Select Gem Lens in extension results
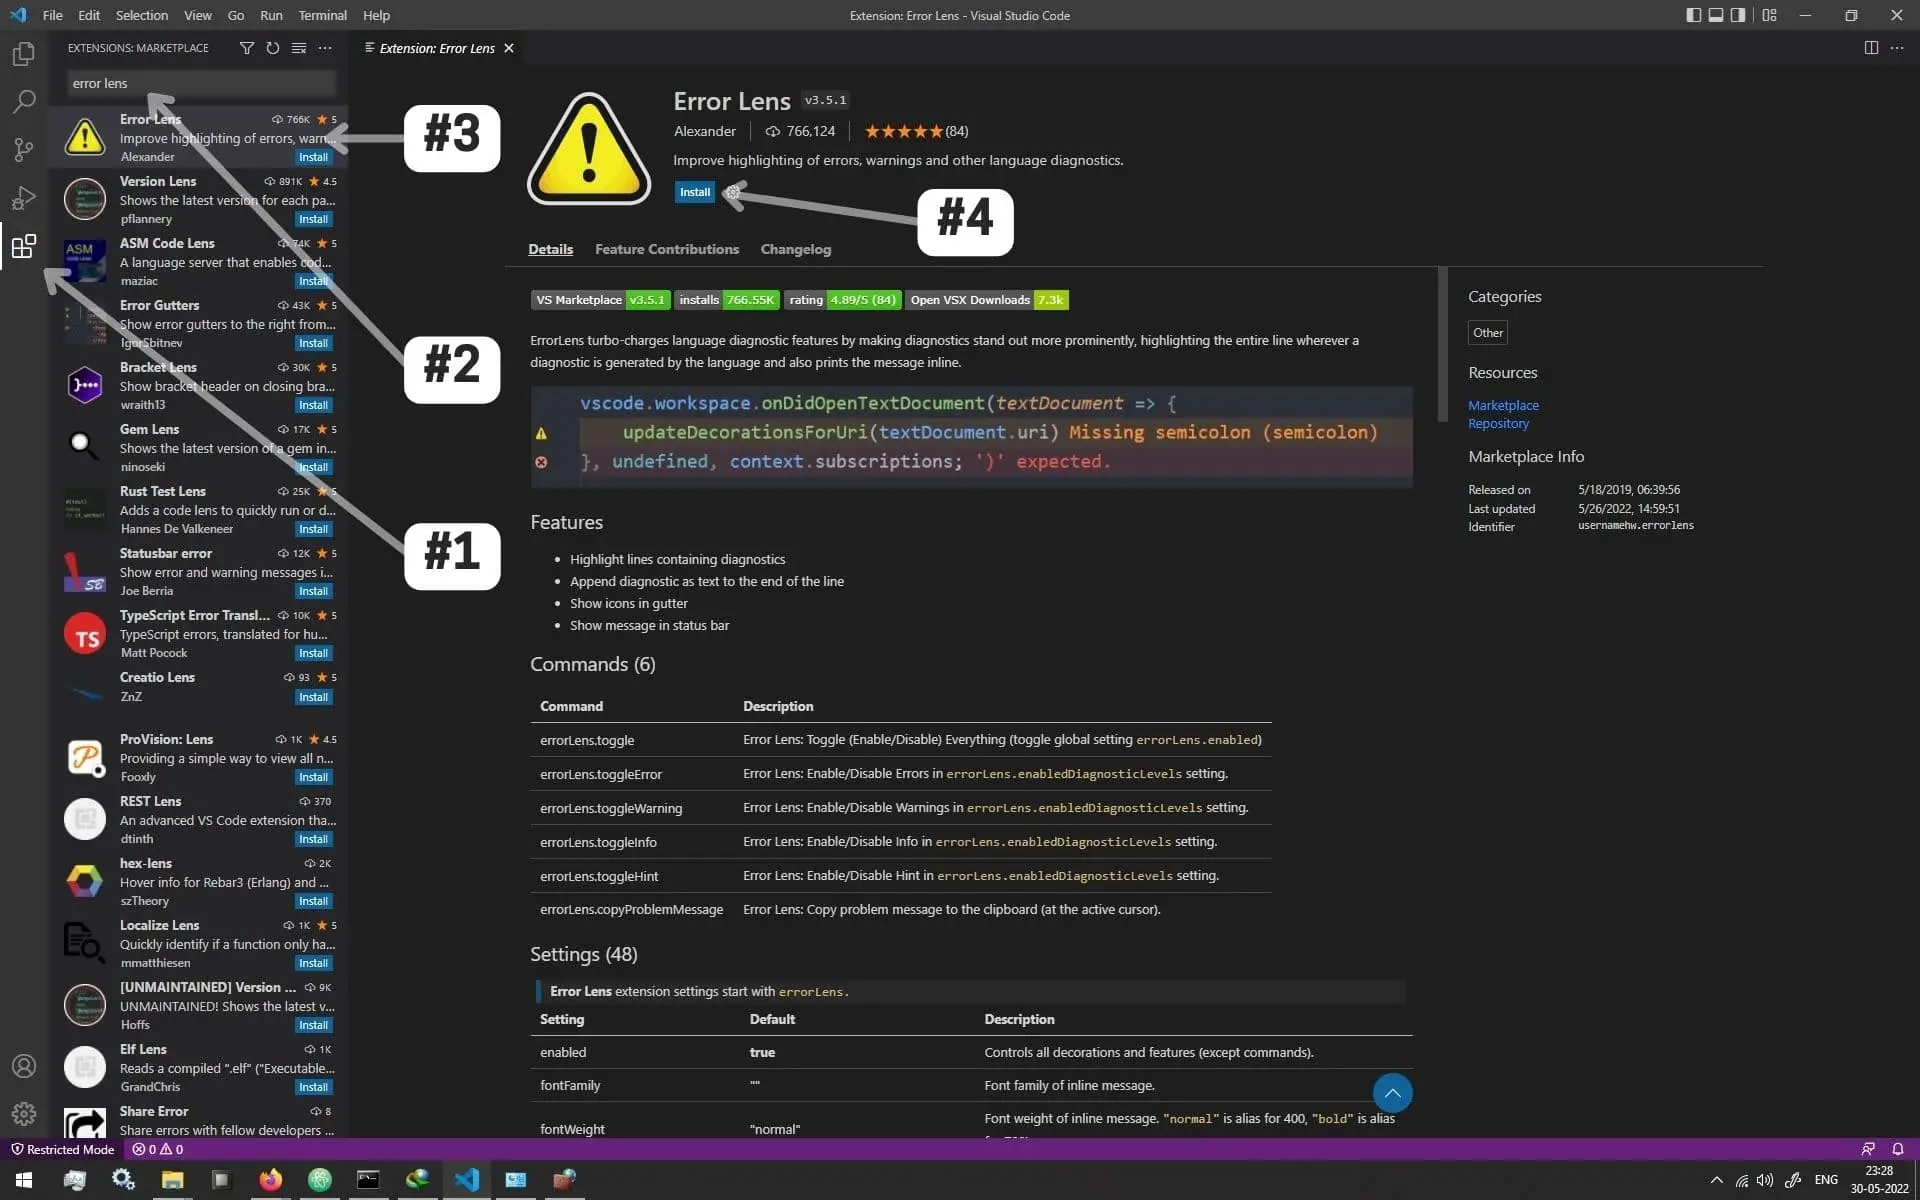This screenshot has width=1920, height=1200. (199, 448)
